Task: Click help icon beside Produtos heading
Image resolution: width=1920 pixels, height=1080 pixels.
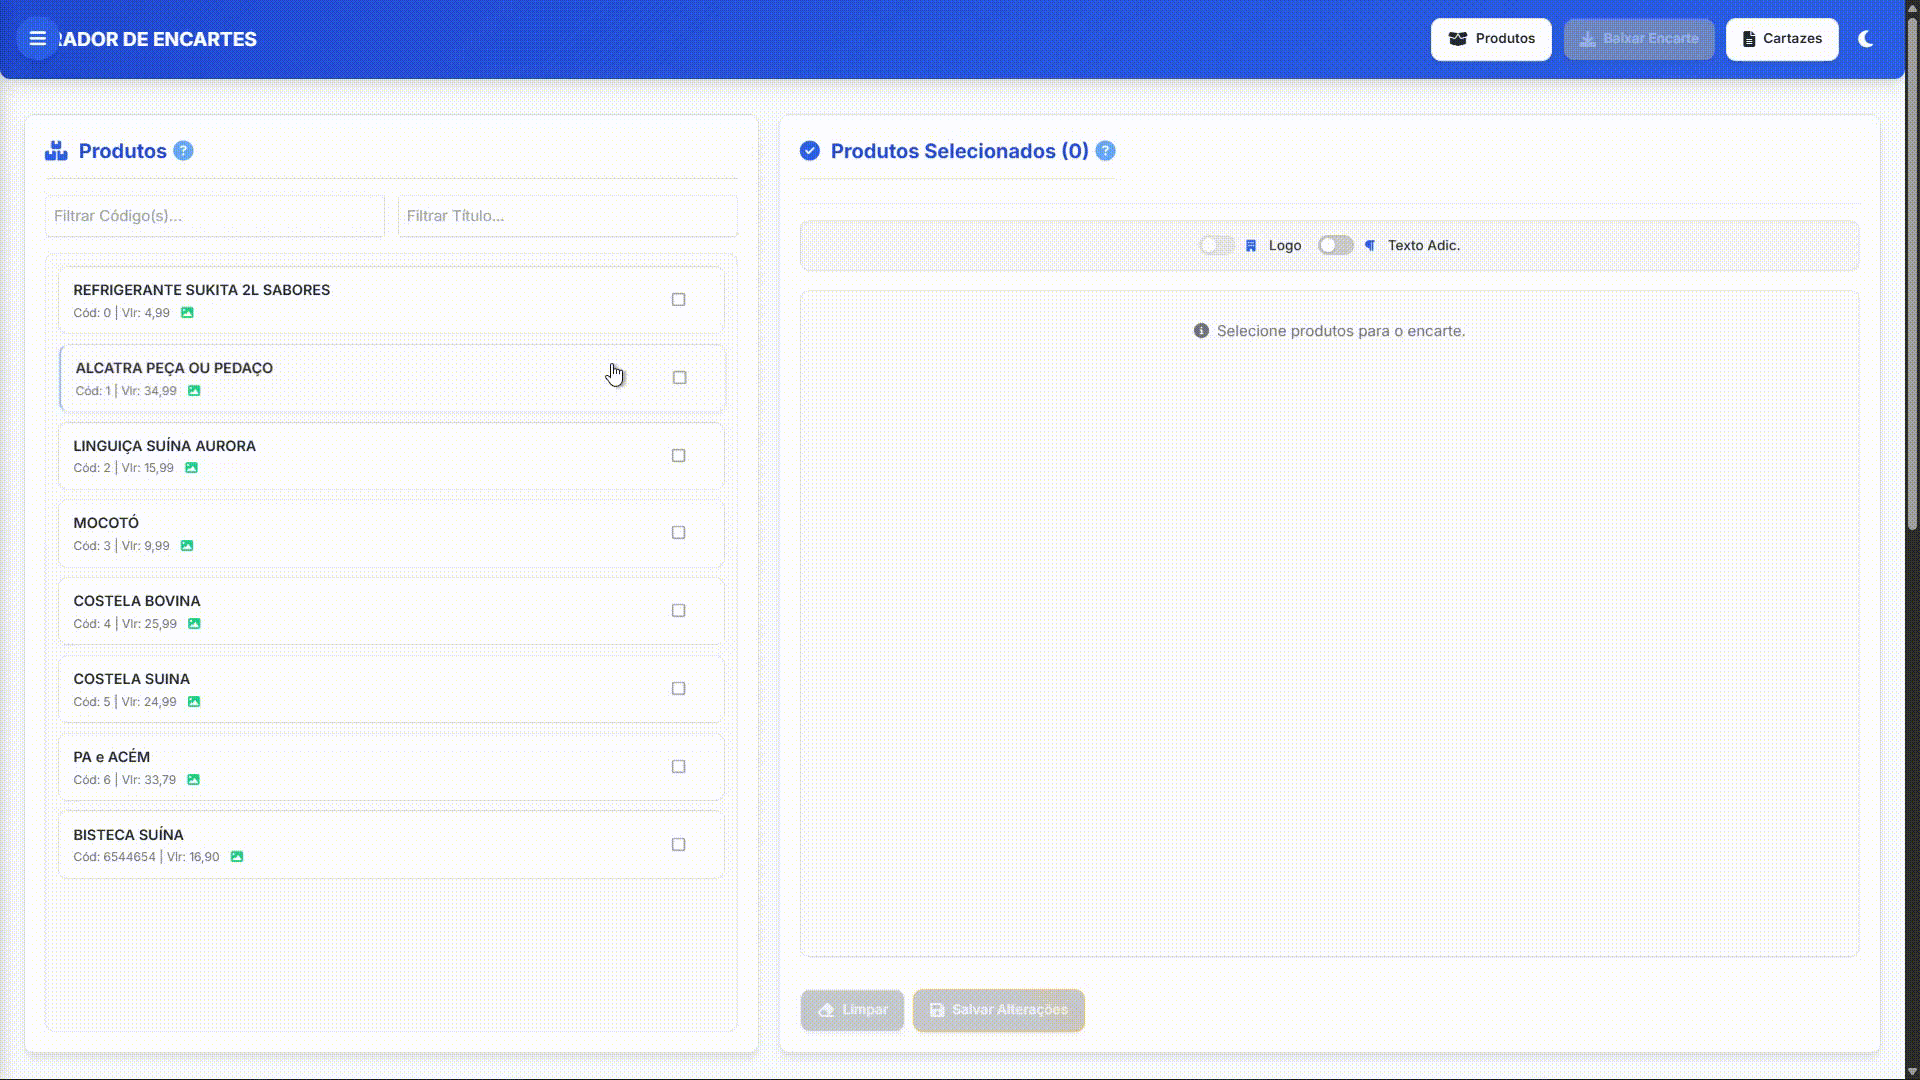Action: [x=183, y=151]
